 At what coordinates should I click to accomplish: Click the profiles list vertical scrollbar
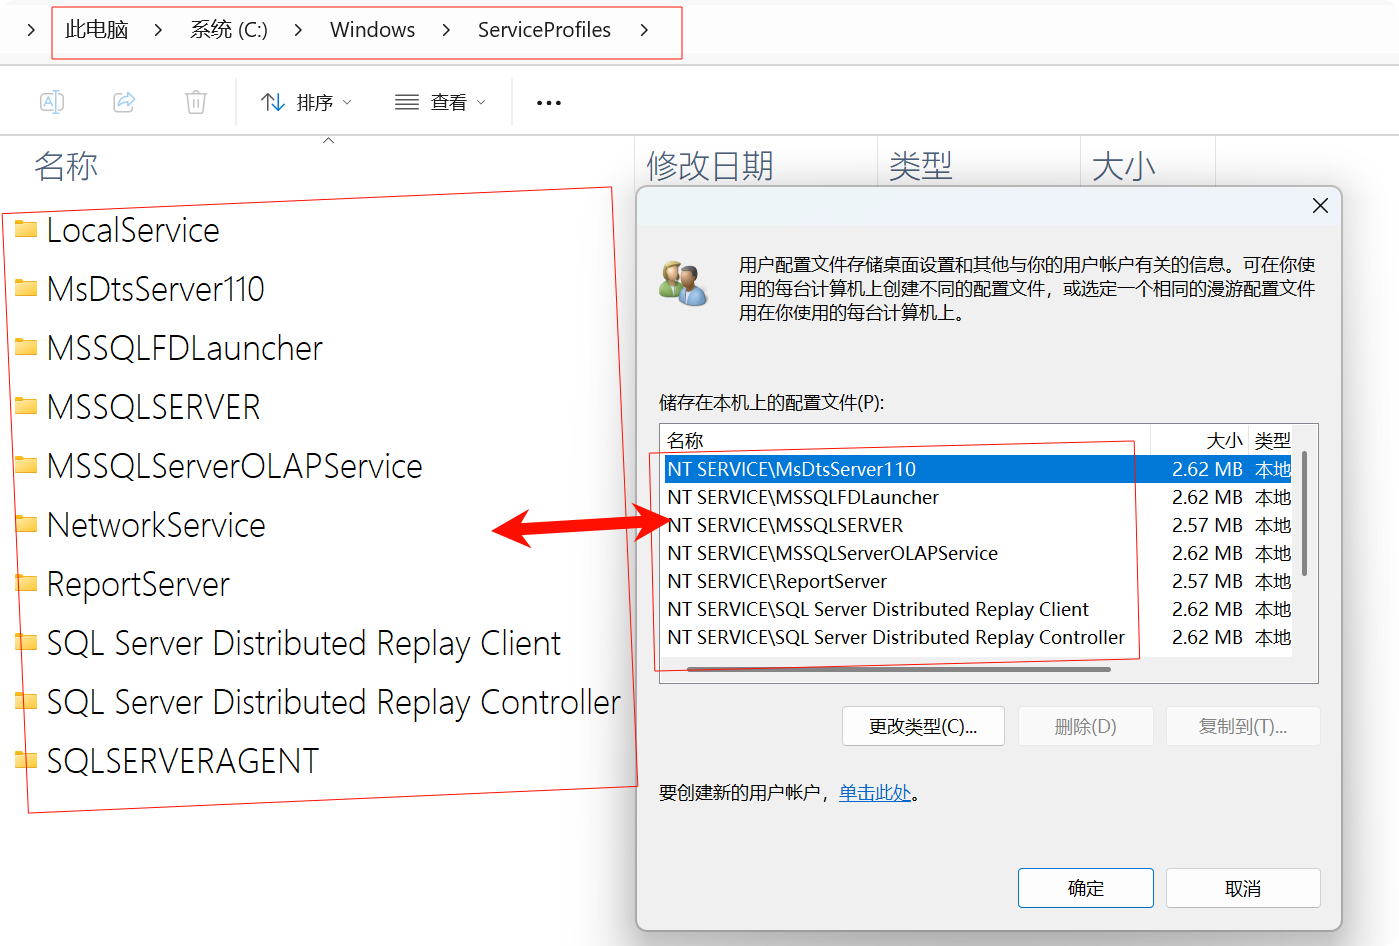pyautogui.click(x=1305, y=514)
